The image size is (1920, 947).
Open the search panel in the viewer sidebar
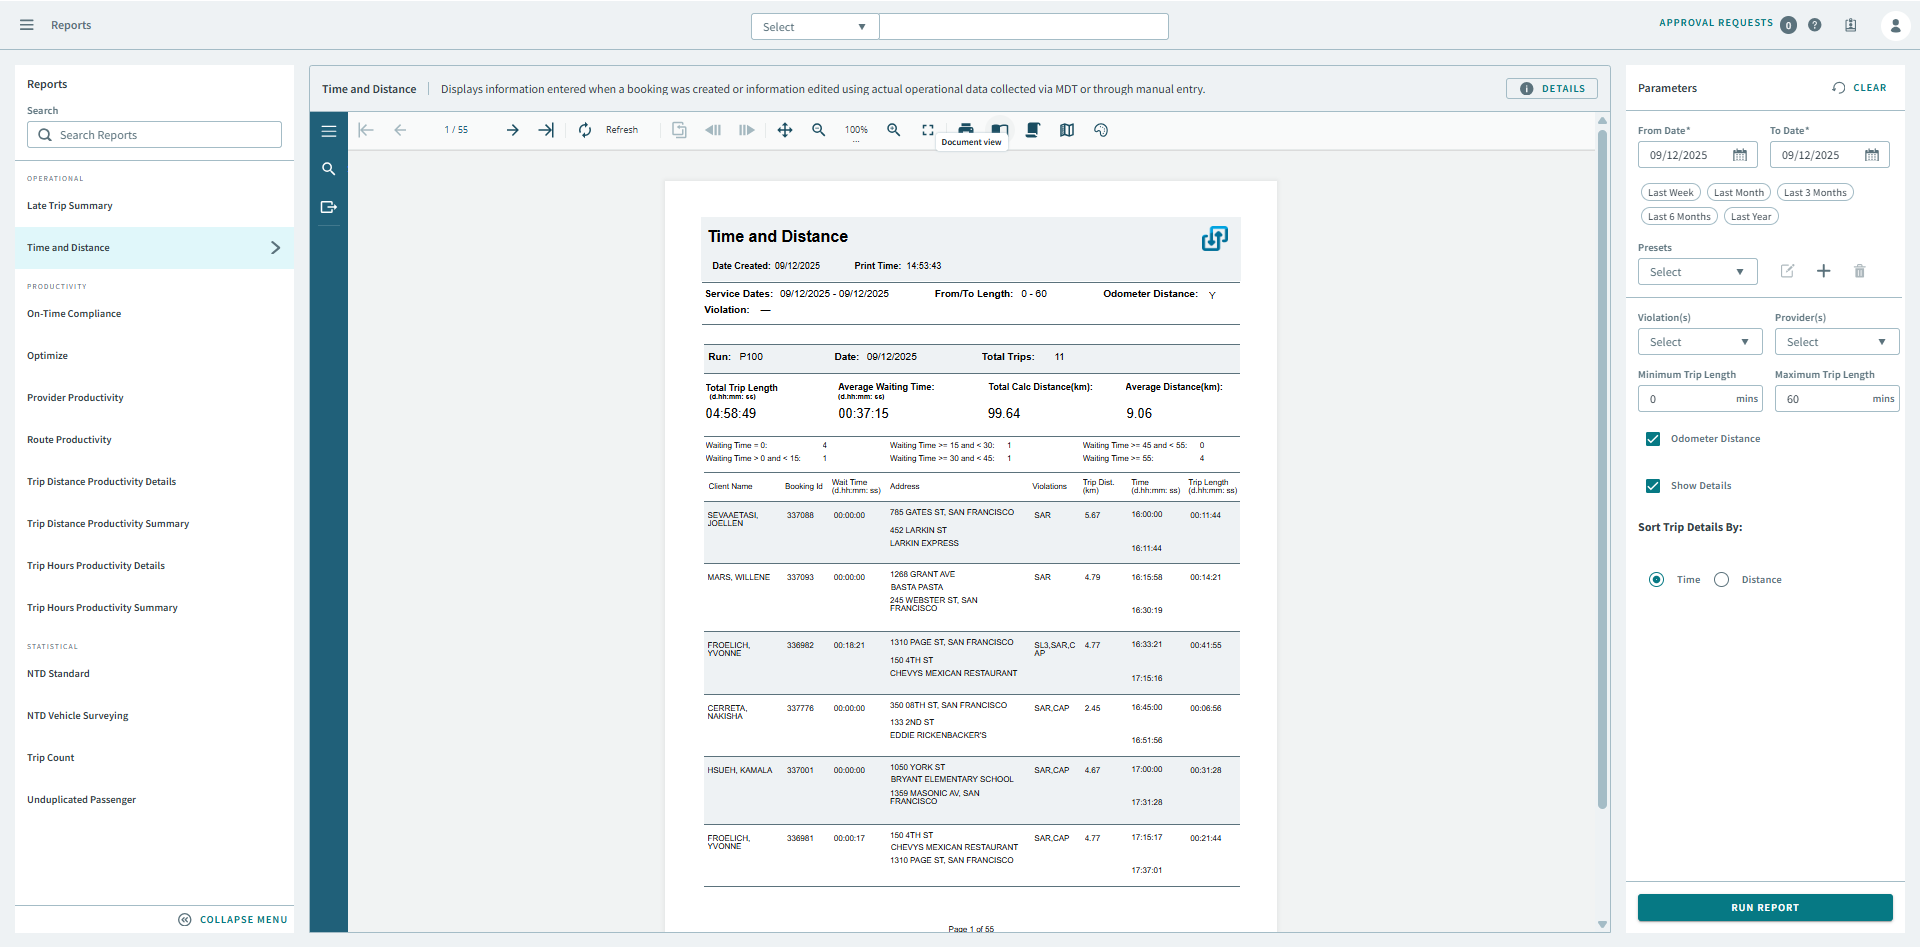(329, 169)
